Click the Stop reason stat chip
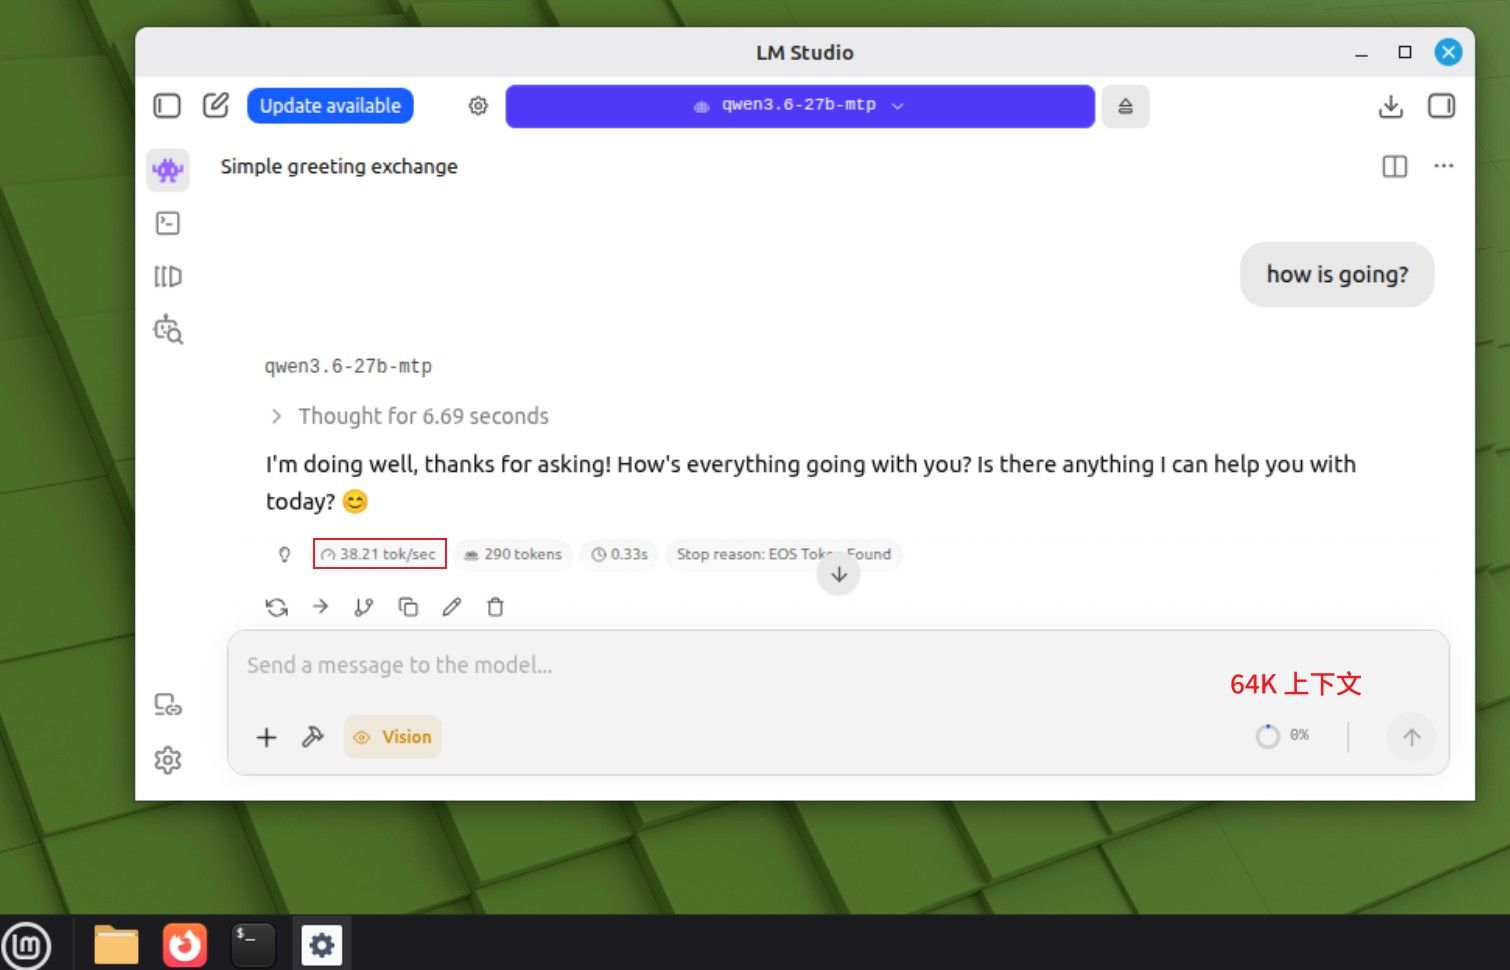The height and width of the screenshot is (970, 1510). (x=783, y=554)
